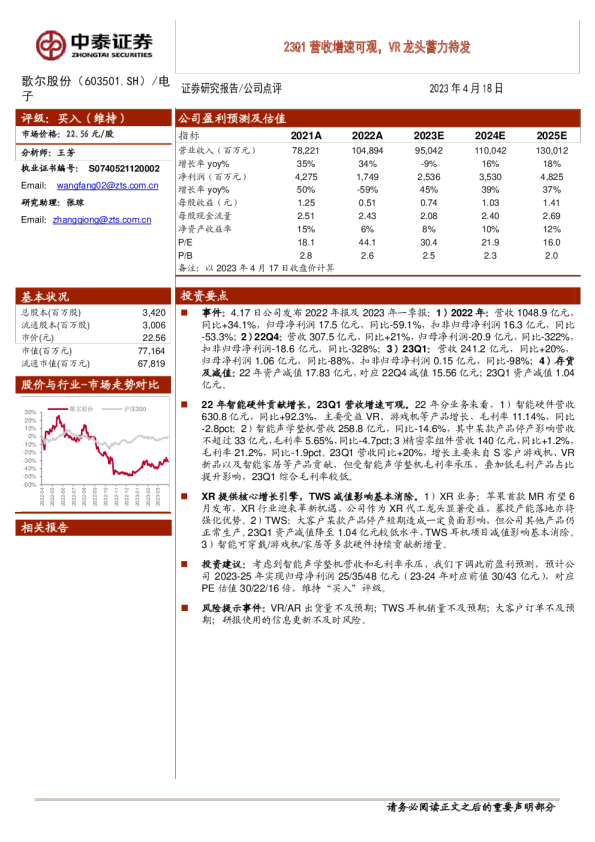Click revenue value 104,894
This screenshot has width=595, height=842.
pos(367,151)
